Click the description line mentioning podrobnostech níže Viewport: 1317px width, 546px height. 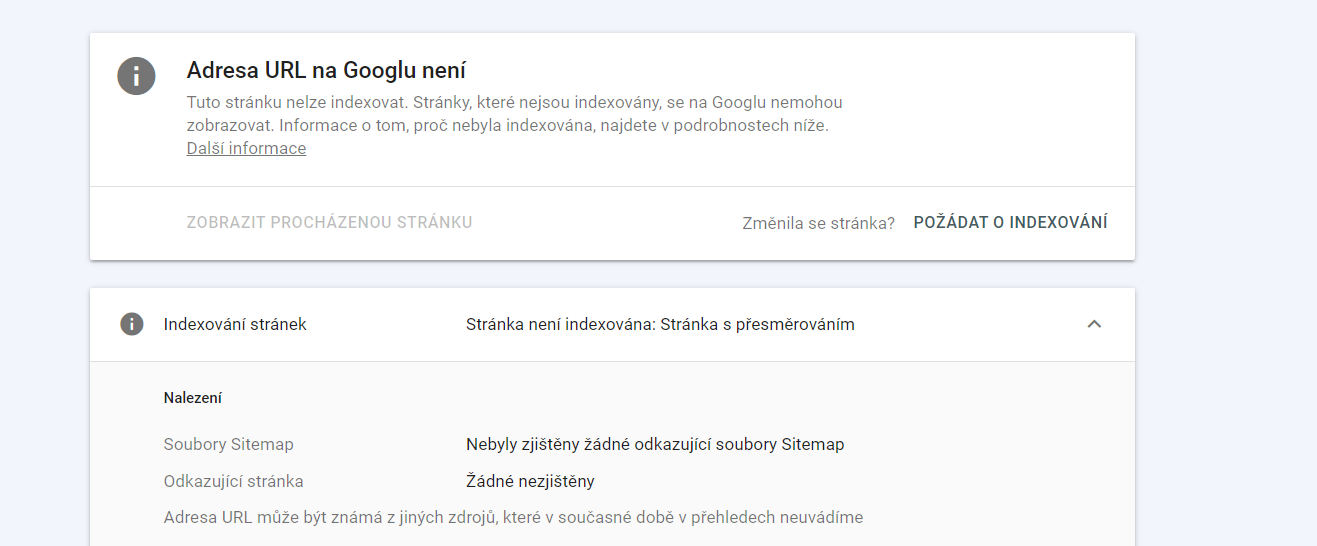point(508,126)
